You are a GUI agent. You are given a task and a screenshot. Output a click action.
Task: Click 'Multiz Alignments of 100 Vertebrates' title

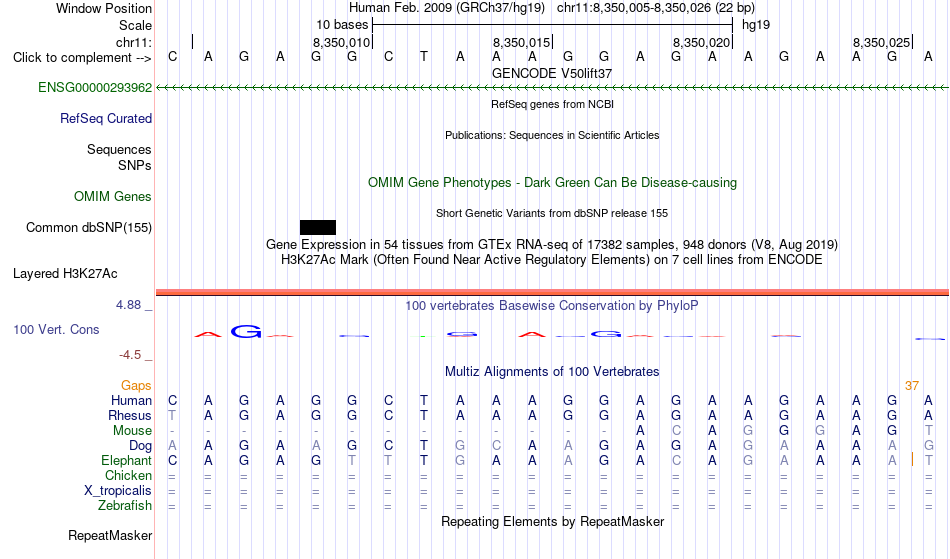pos(552,372)
